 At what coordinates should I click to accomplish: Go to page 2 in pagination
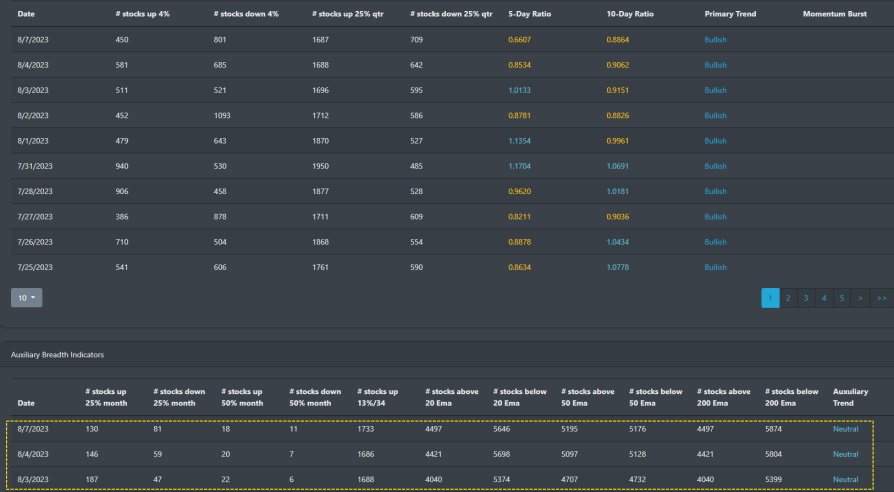(788, 298)
